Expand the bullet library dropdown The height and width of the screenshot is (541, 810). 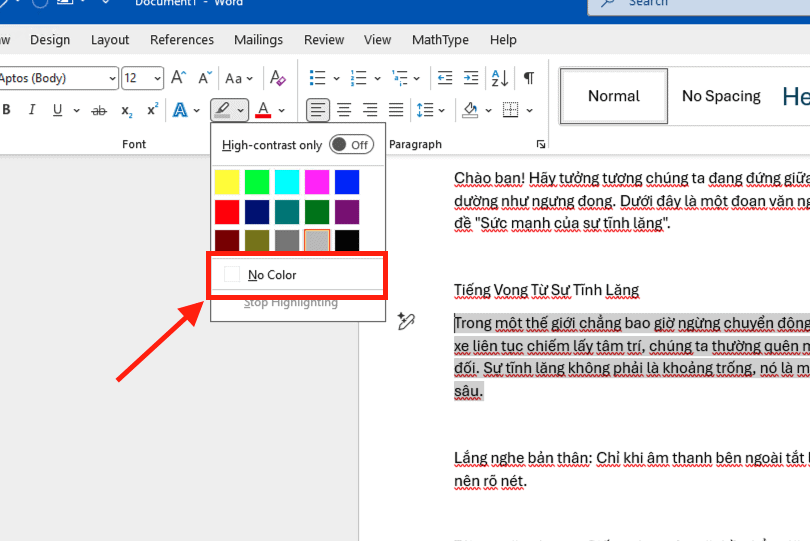336,79
